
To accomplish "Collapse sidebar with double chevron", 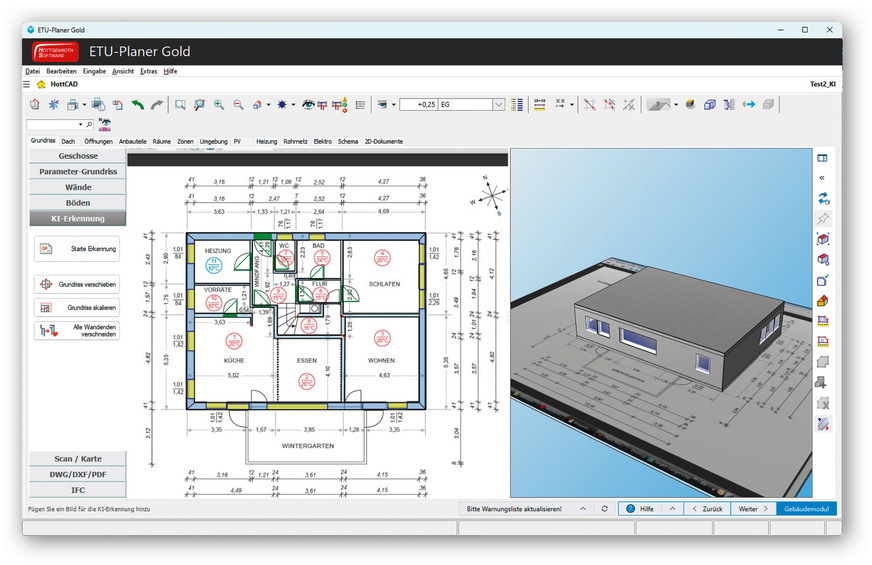I will pyautogui.click(x=822, y=178).
